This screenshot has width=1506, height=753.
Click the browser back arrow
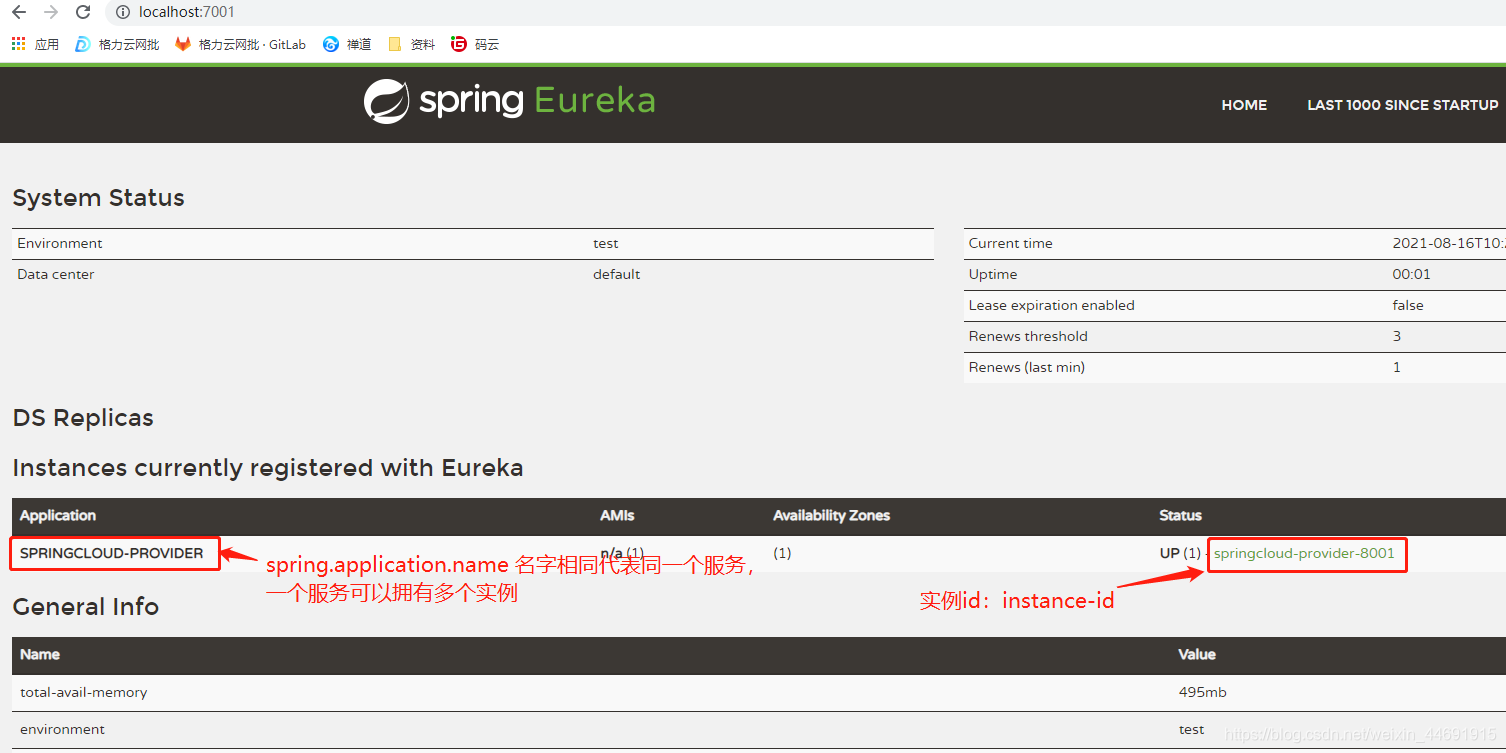[19, 12]
